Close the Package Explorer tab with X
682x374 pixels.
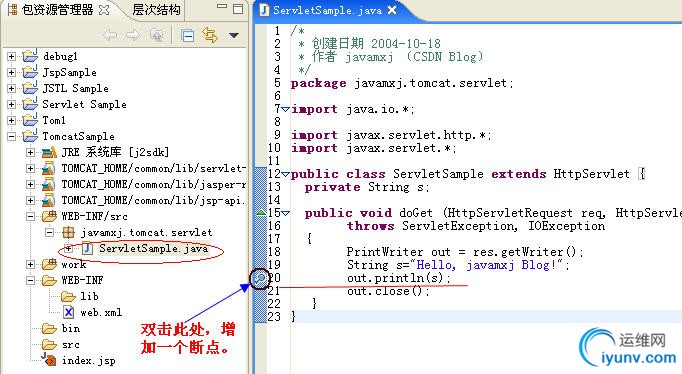pyautogui.click(x=104, y=10)
